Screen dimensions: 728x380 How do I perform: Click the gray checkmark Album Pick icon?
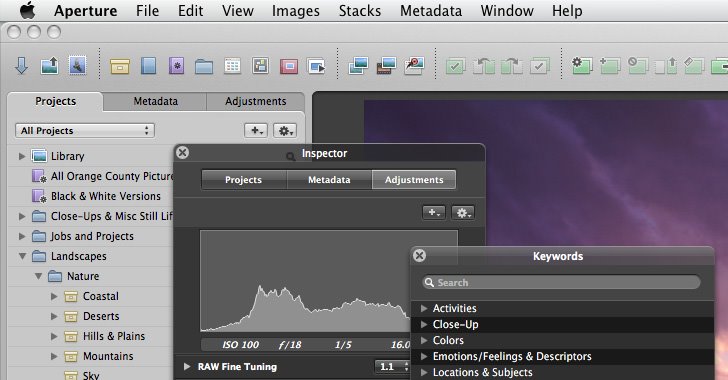tap(539, 66)
